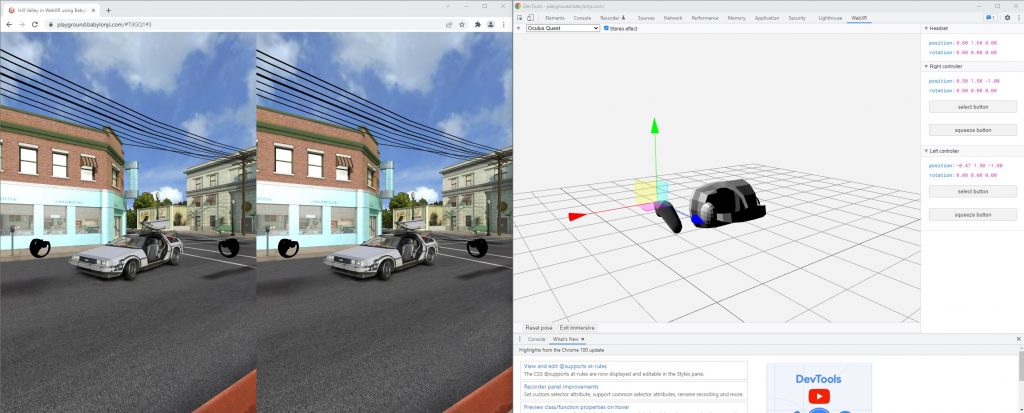This screenshot has height=413, width=1024.
Task: Reload the Babylon playground page
Action: coord(35,24)
